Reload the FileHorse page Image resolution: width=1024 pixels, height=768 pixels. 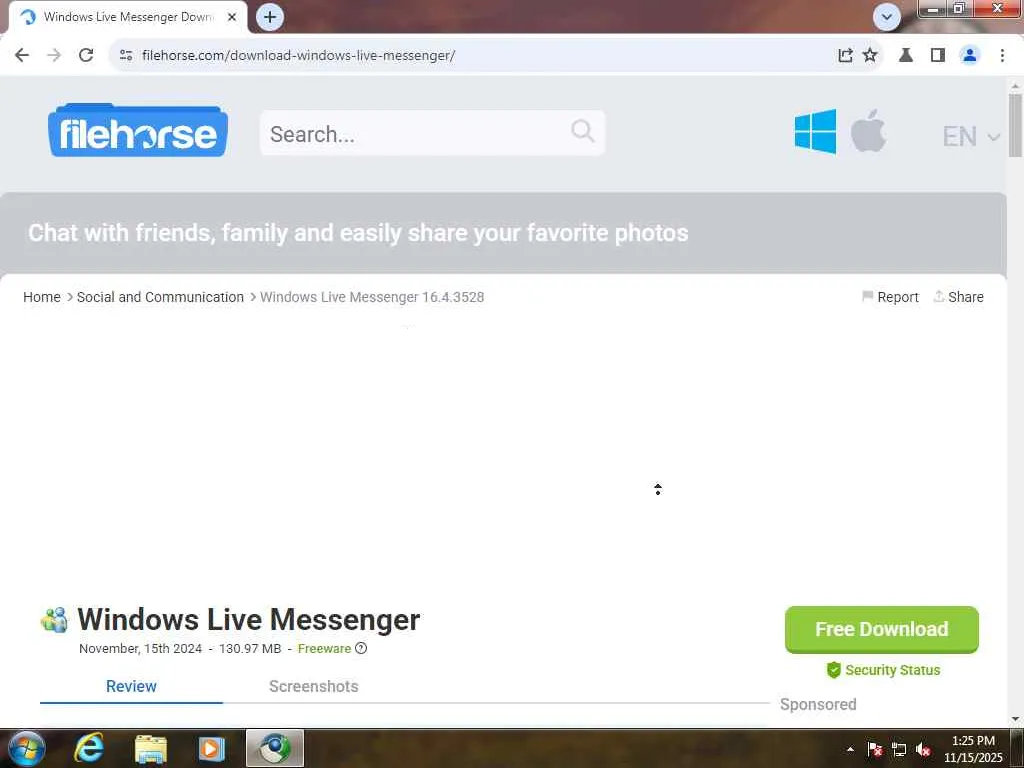(86, 56)
